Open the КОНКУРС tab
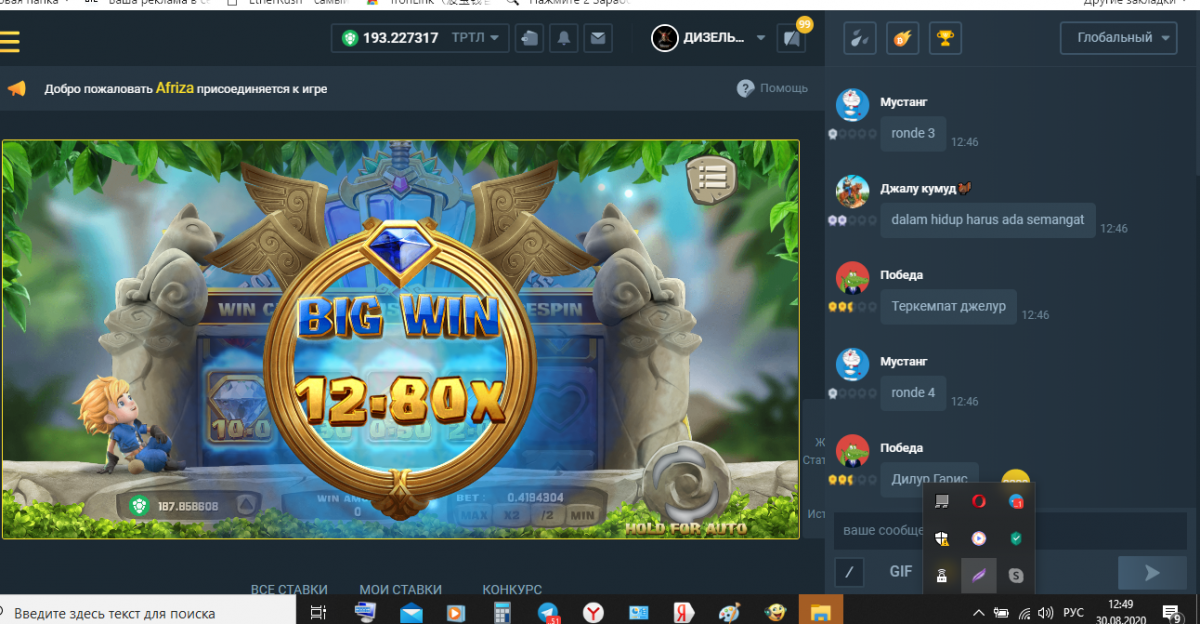1200x624 pixels. coord(512,590)
